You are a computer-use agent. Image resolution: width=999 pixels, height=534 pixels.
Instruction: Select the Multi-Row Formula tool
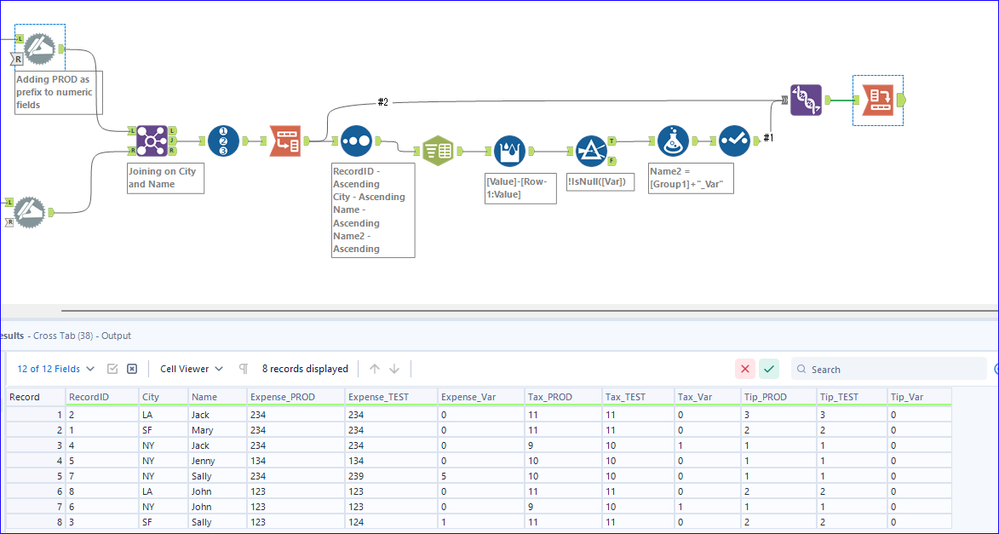coord(509,151)
